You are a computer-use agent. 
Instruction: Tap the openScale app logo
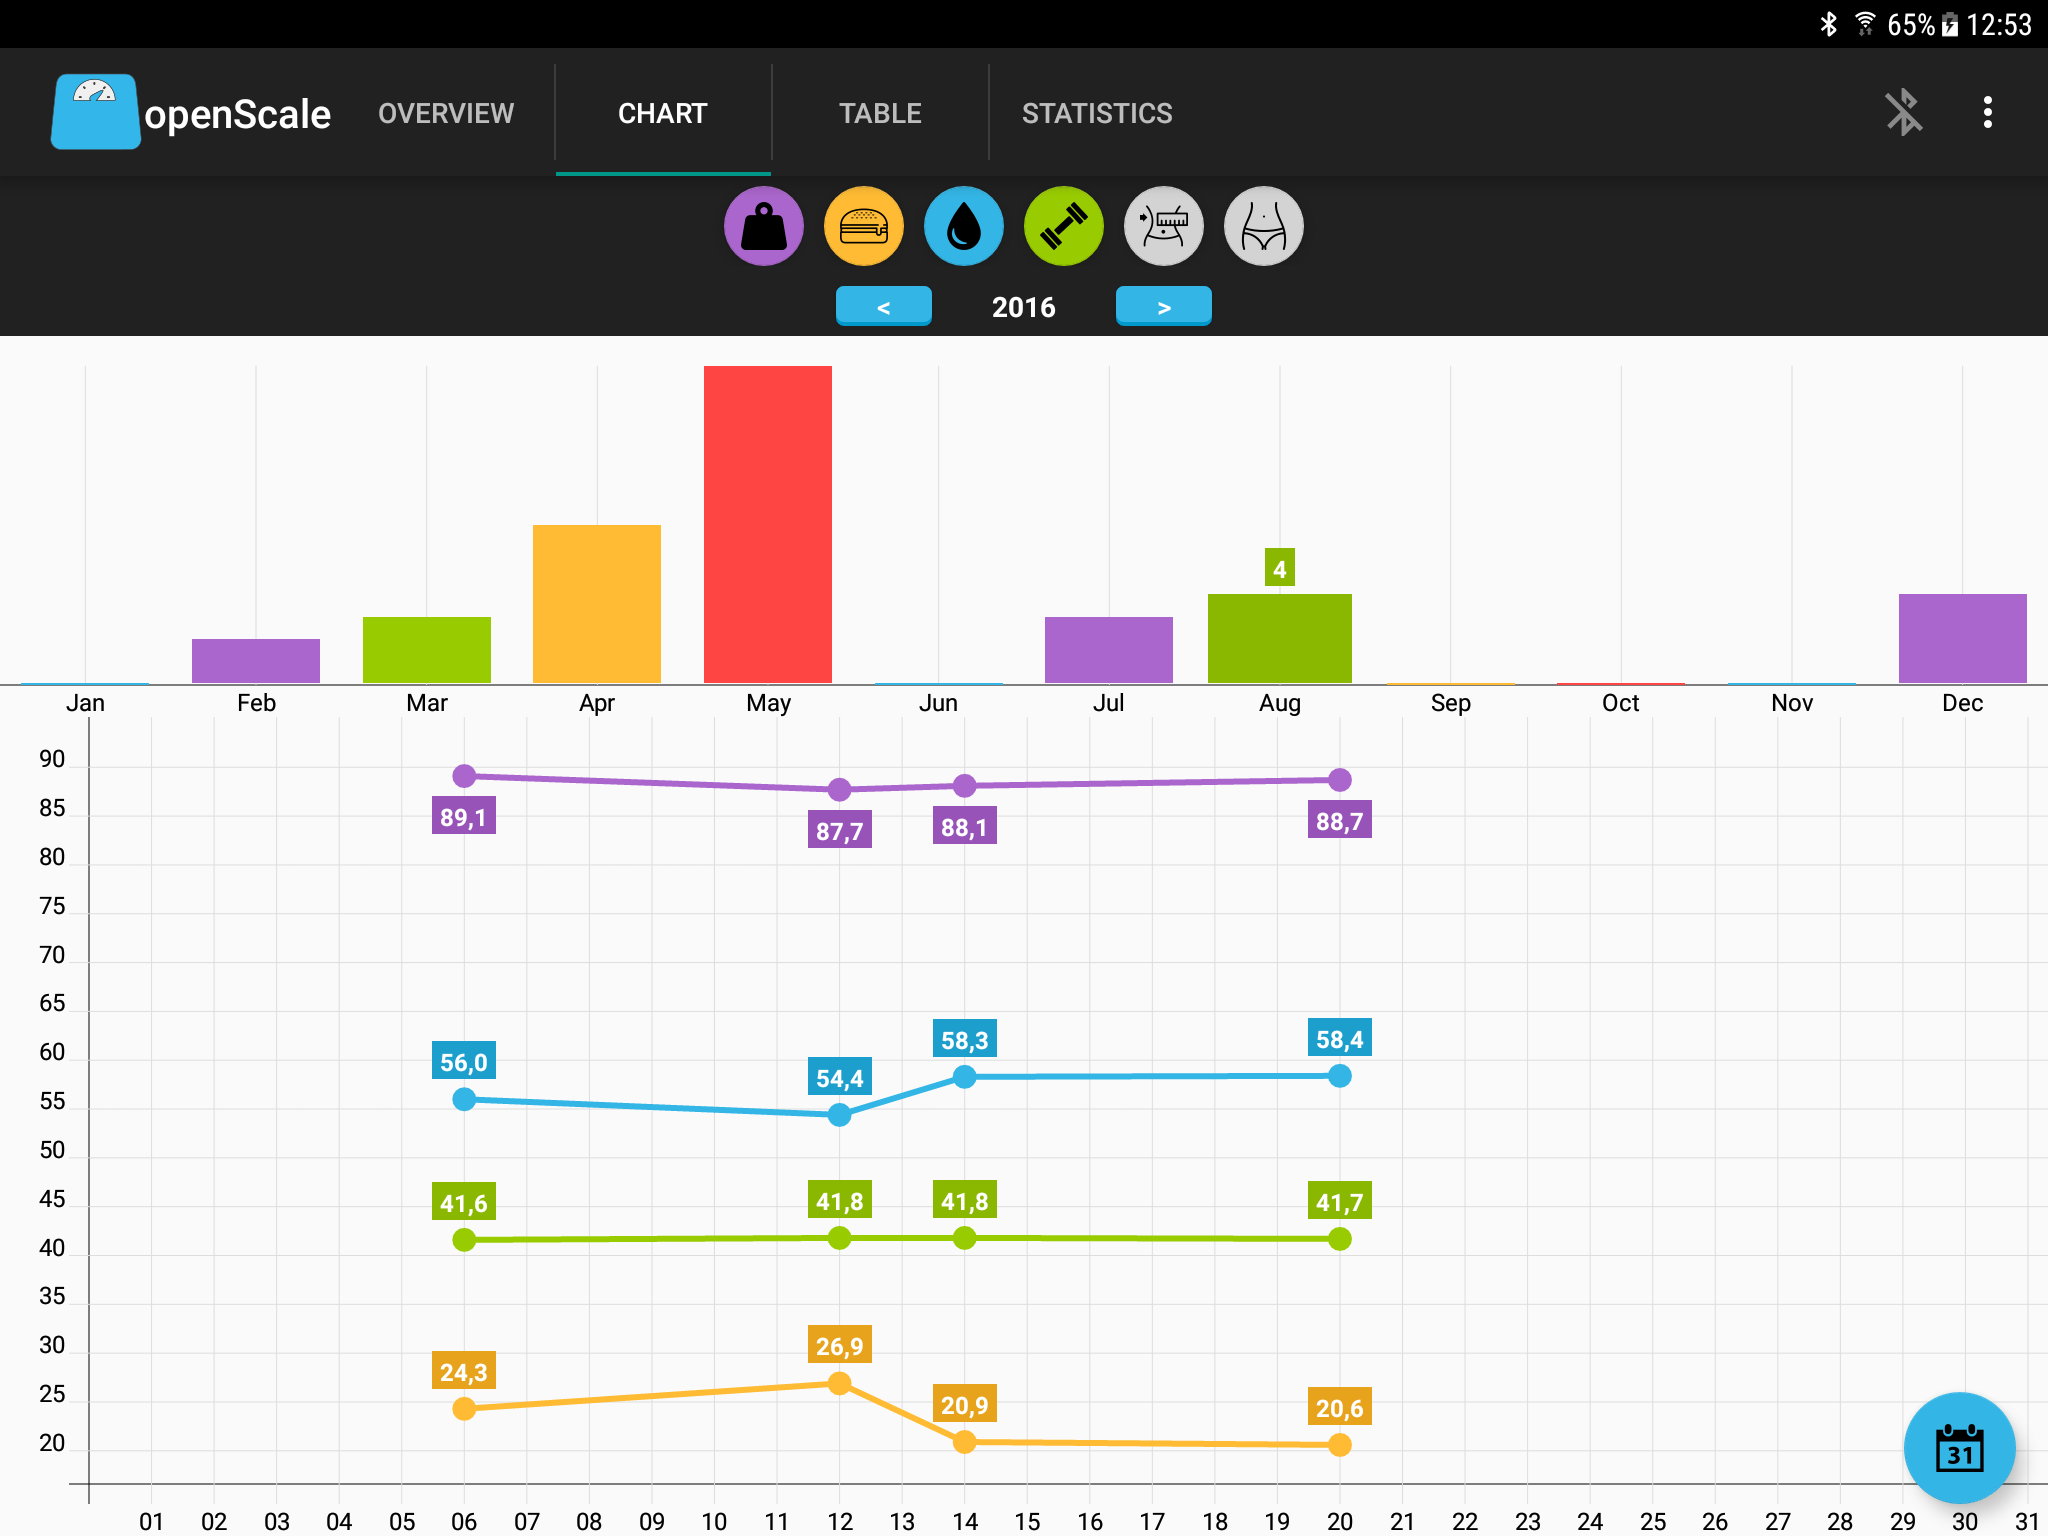[96, 112]
